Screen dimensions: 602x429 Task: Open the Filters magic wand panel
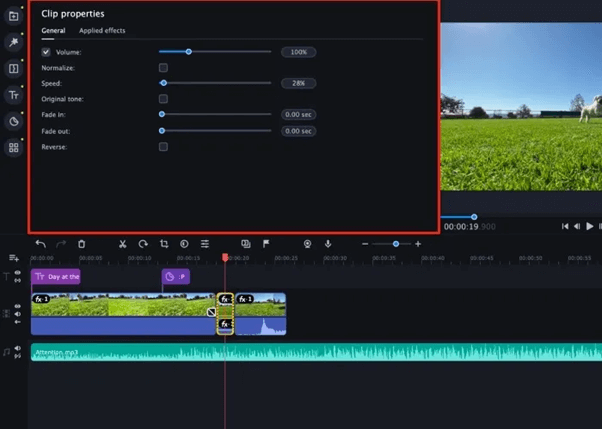tap(13, 42)
